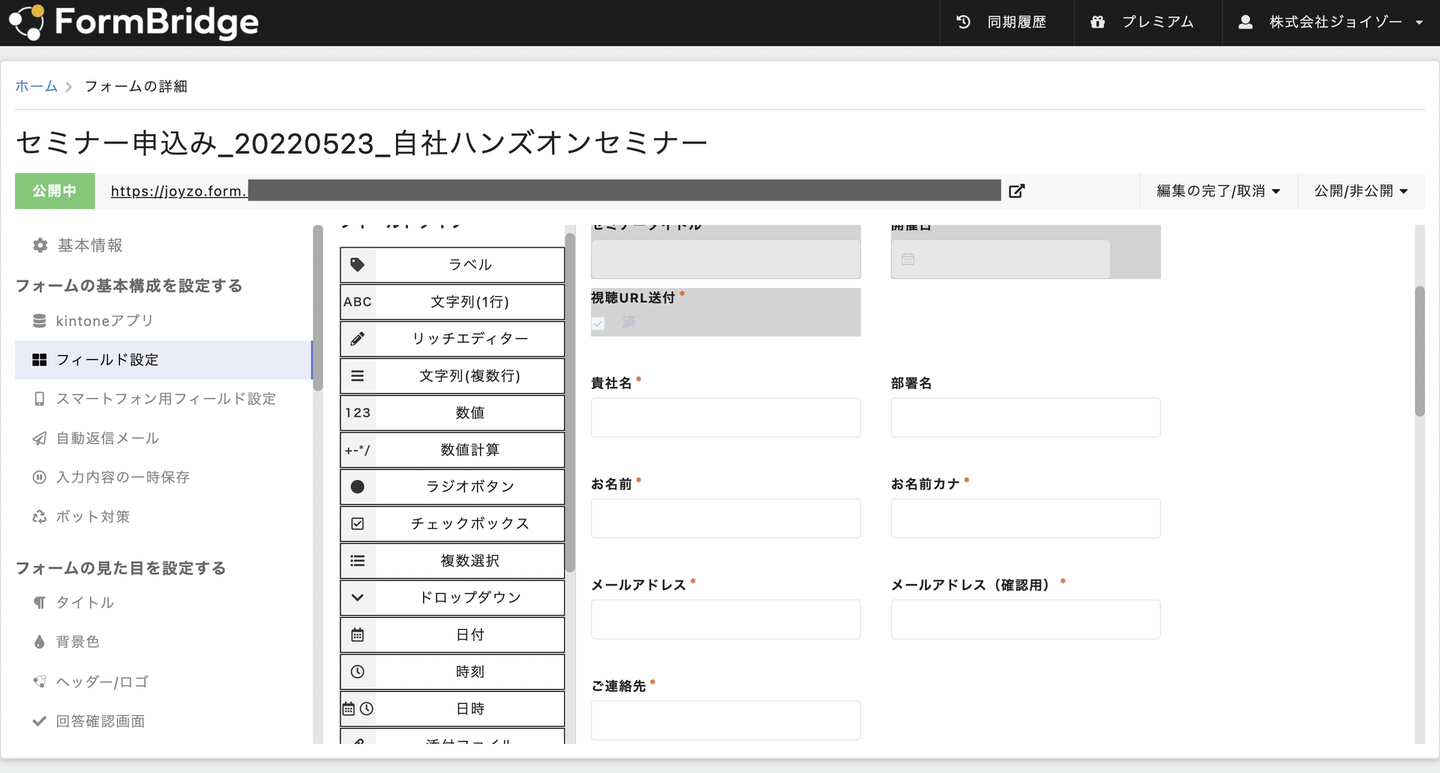Click the 貴社名 text input field
This screenshot has height=773, width=1440.
(725, 417)
